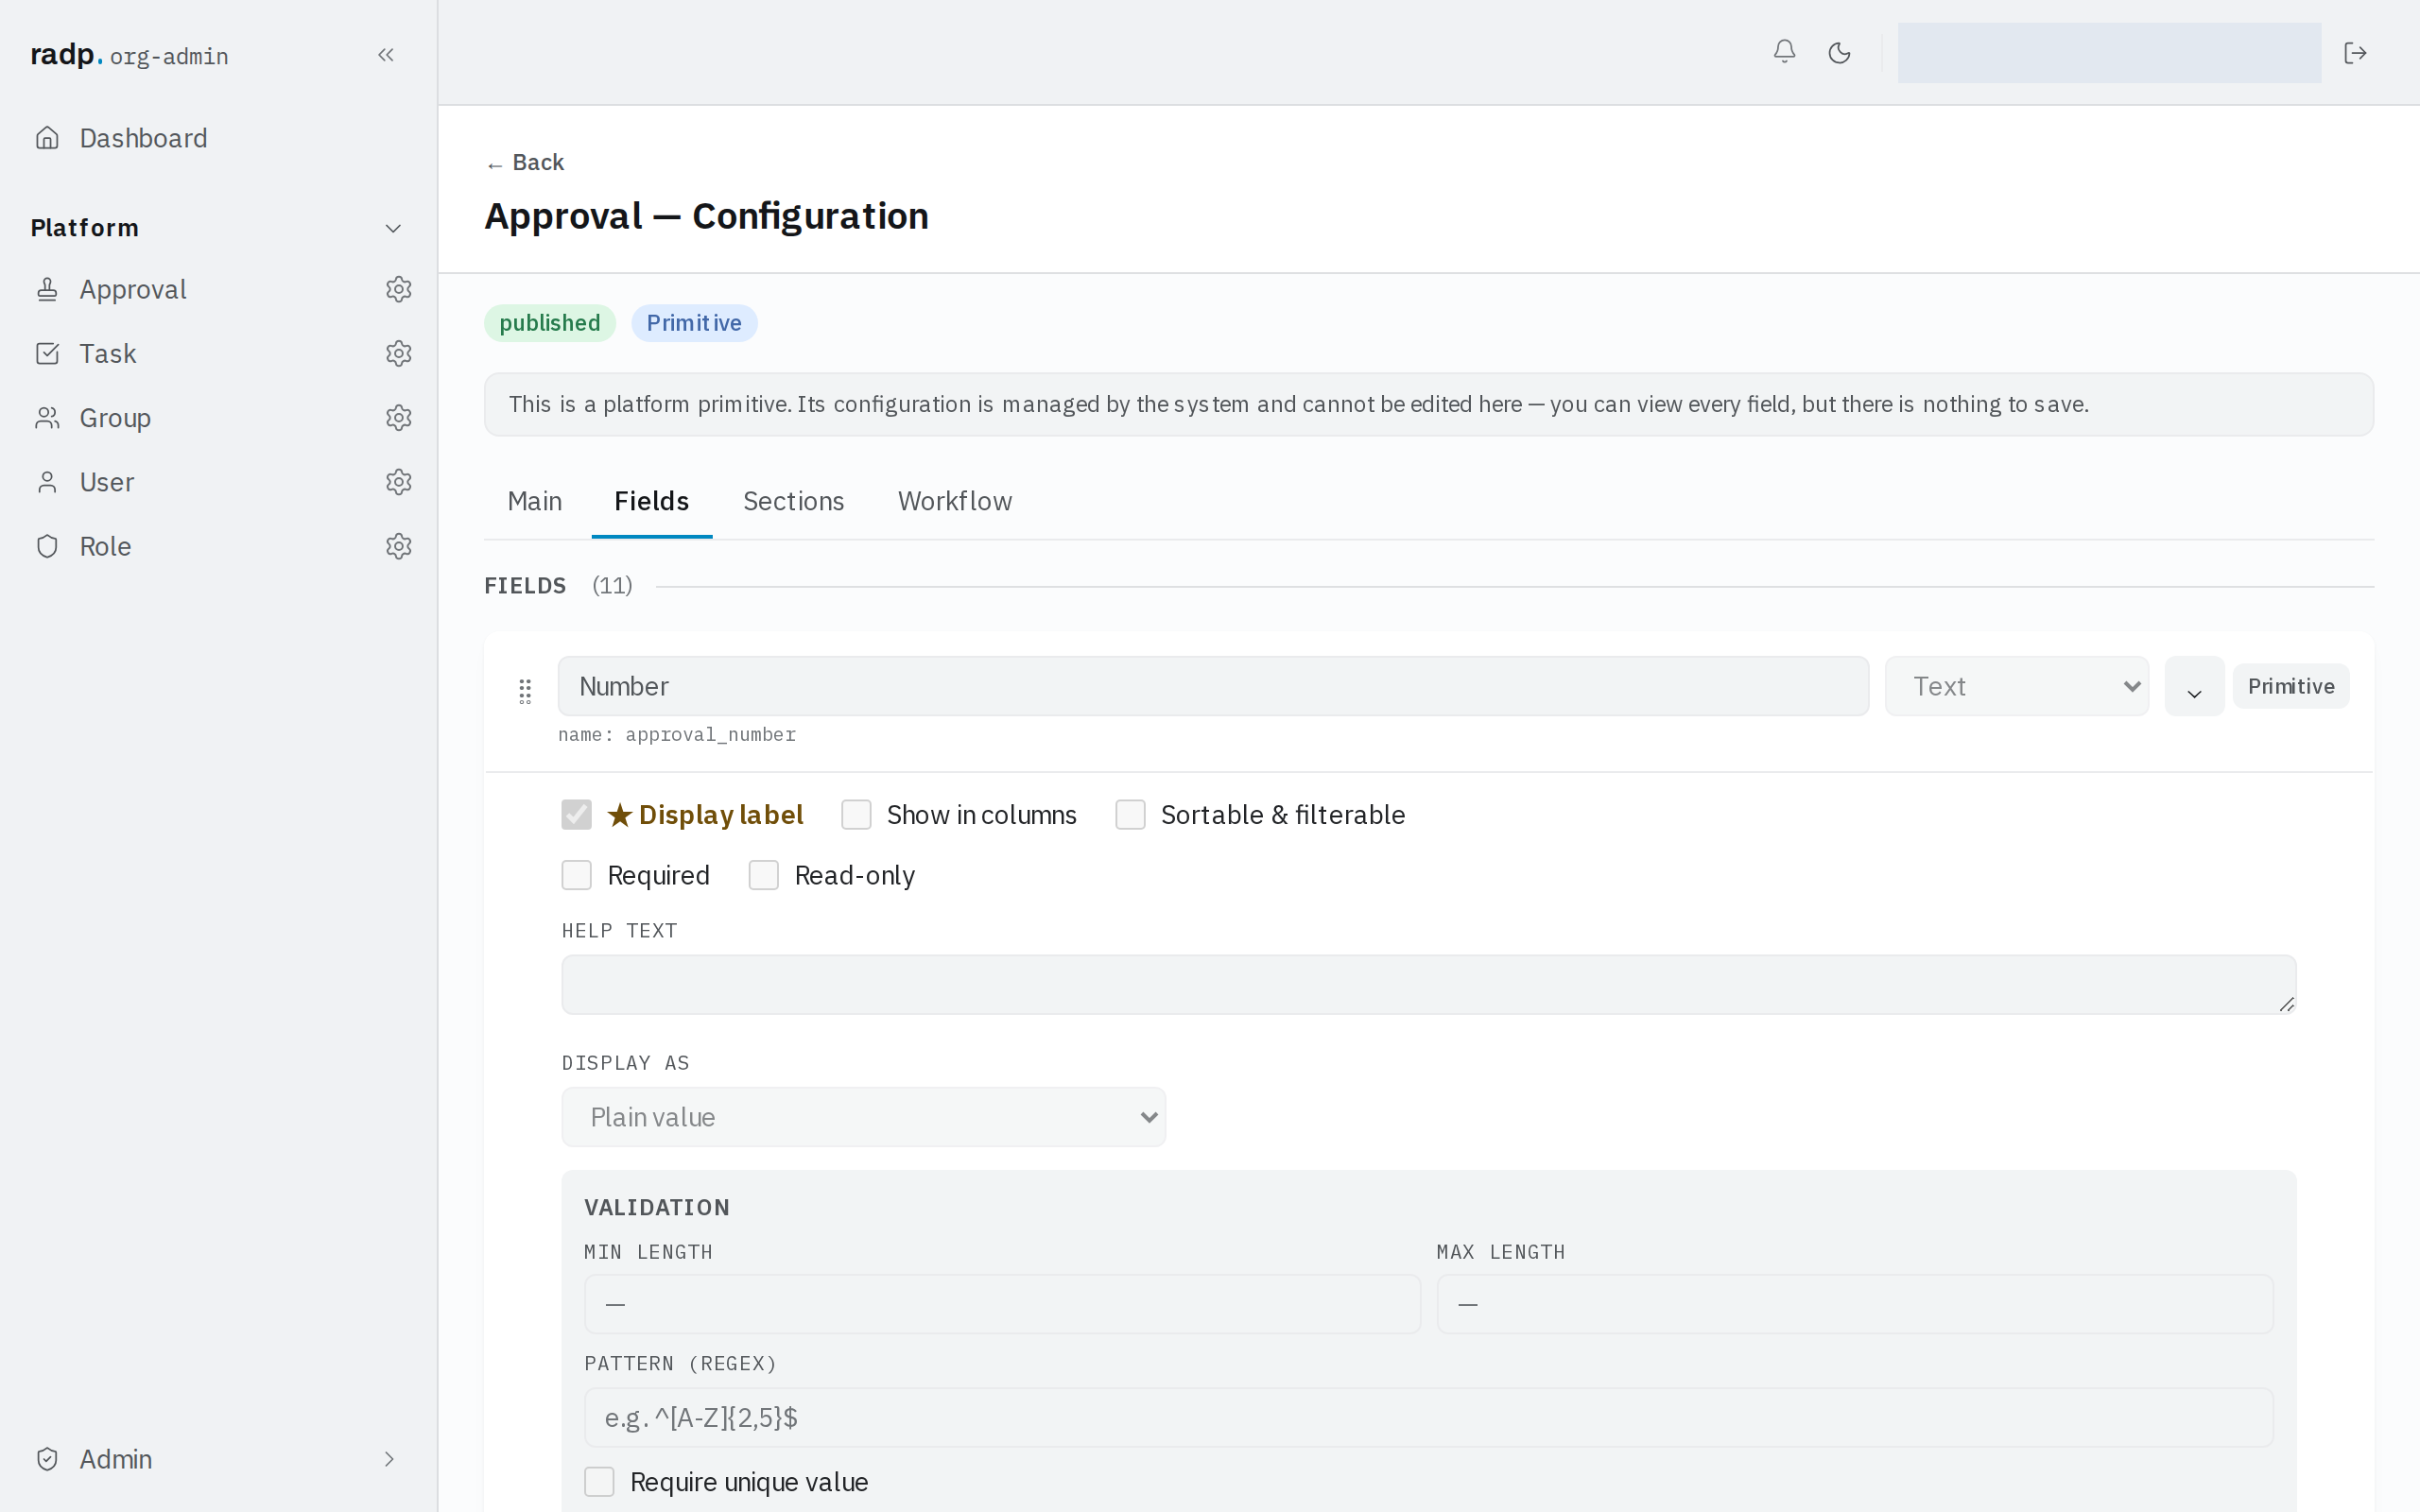Toggle dark mode moon icon
The image size is (2420, 1512).
click(x=1839, y=52)
